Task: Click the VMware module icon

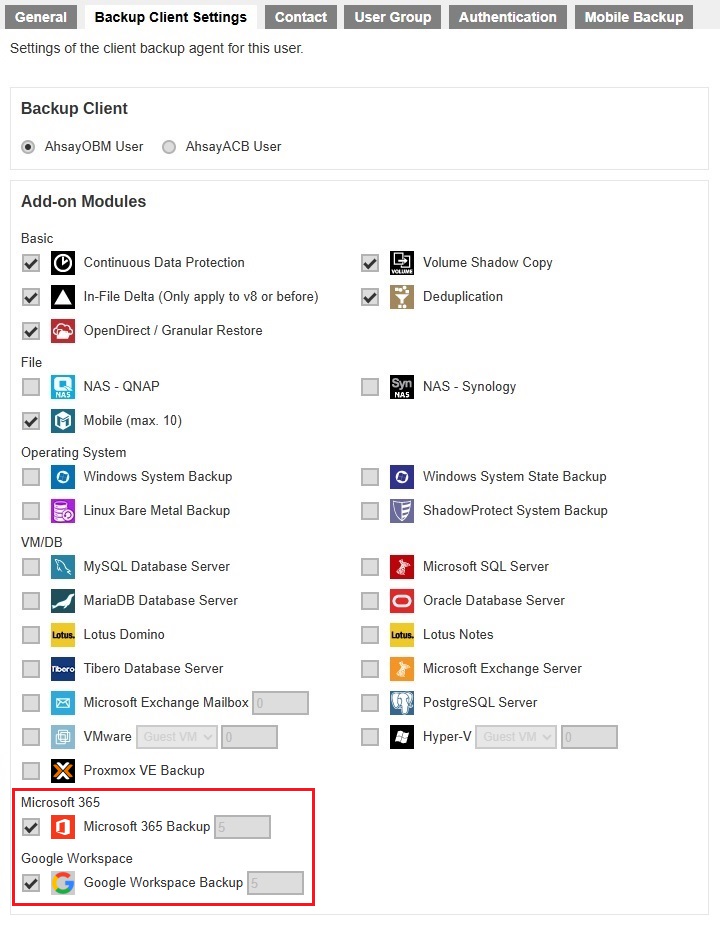Action: pyautogui.click(x=63, y=737)
